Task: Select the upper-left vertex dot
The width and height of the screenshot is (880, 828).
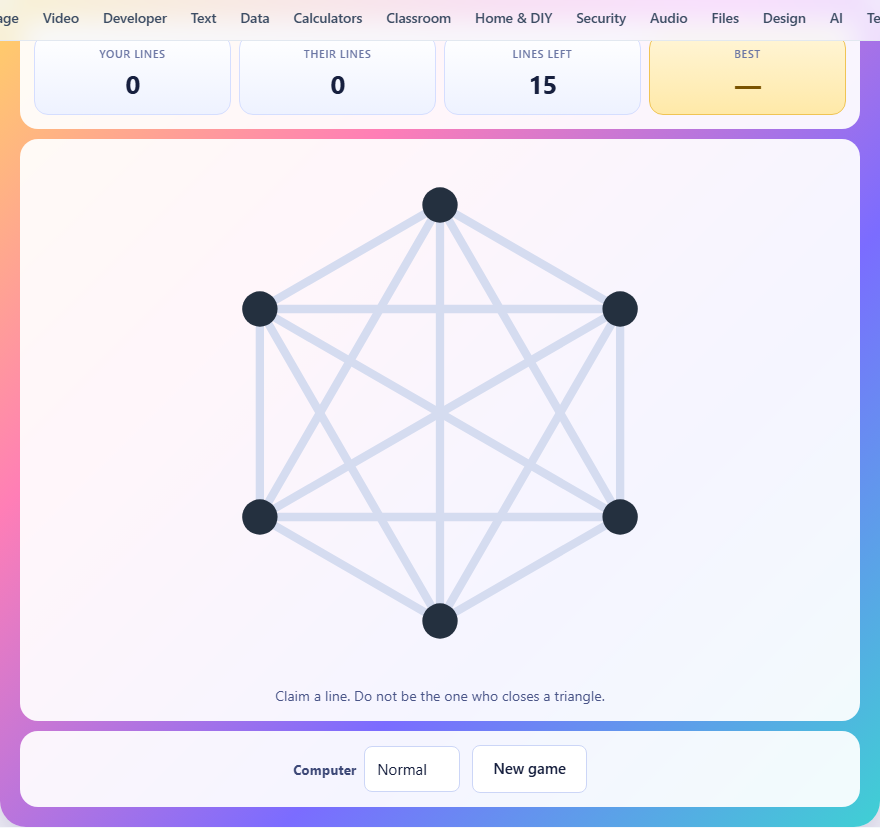Action: tap(260, 309)
